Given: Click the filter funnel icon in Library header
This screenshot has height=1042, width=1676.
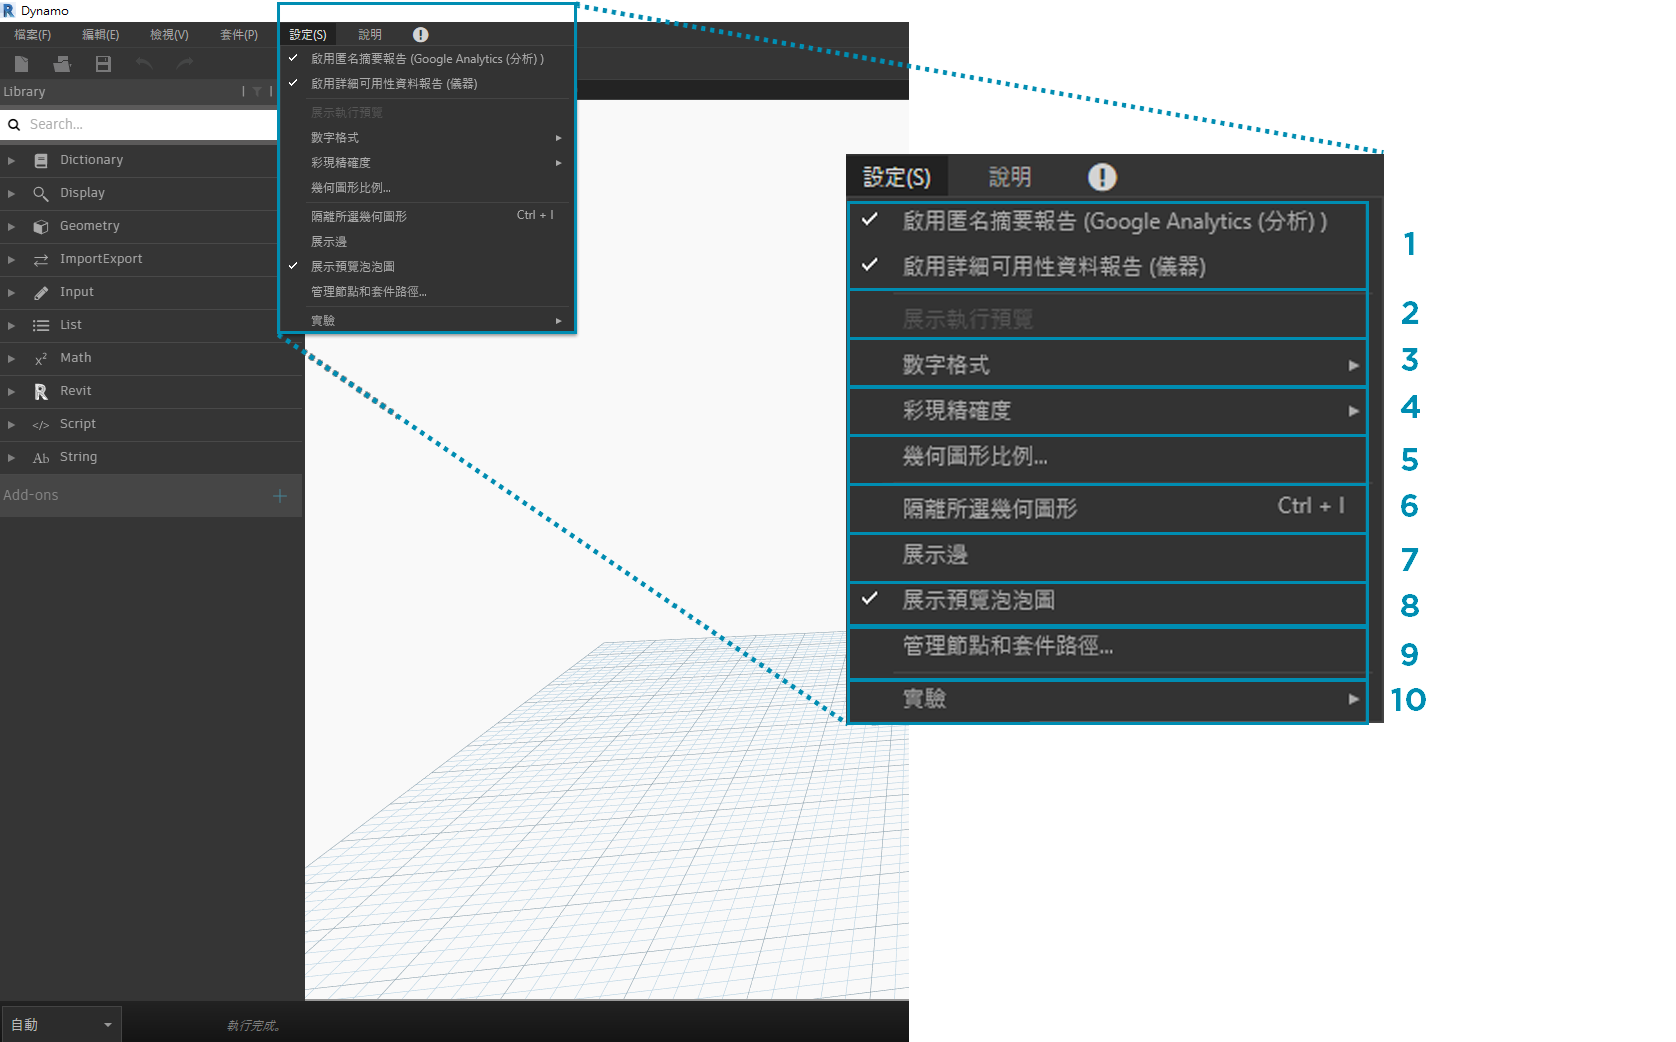Looking at the screenshot, I should click(x=257, y=91).
